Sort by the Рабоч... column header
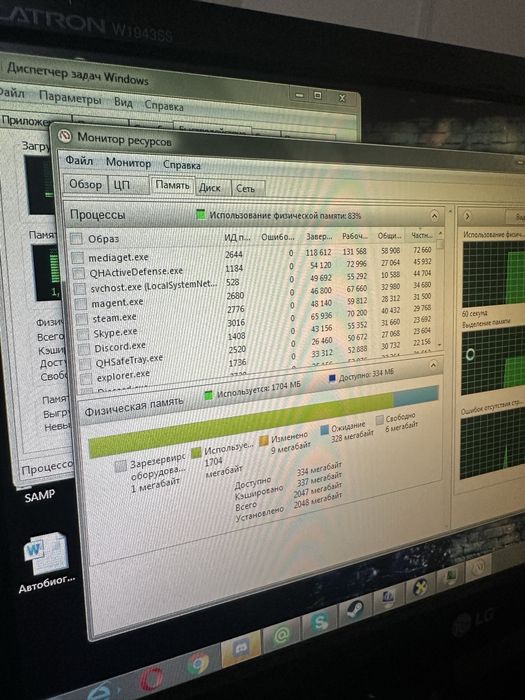525x700 pixels. (x=355, y=236)
